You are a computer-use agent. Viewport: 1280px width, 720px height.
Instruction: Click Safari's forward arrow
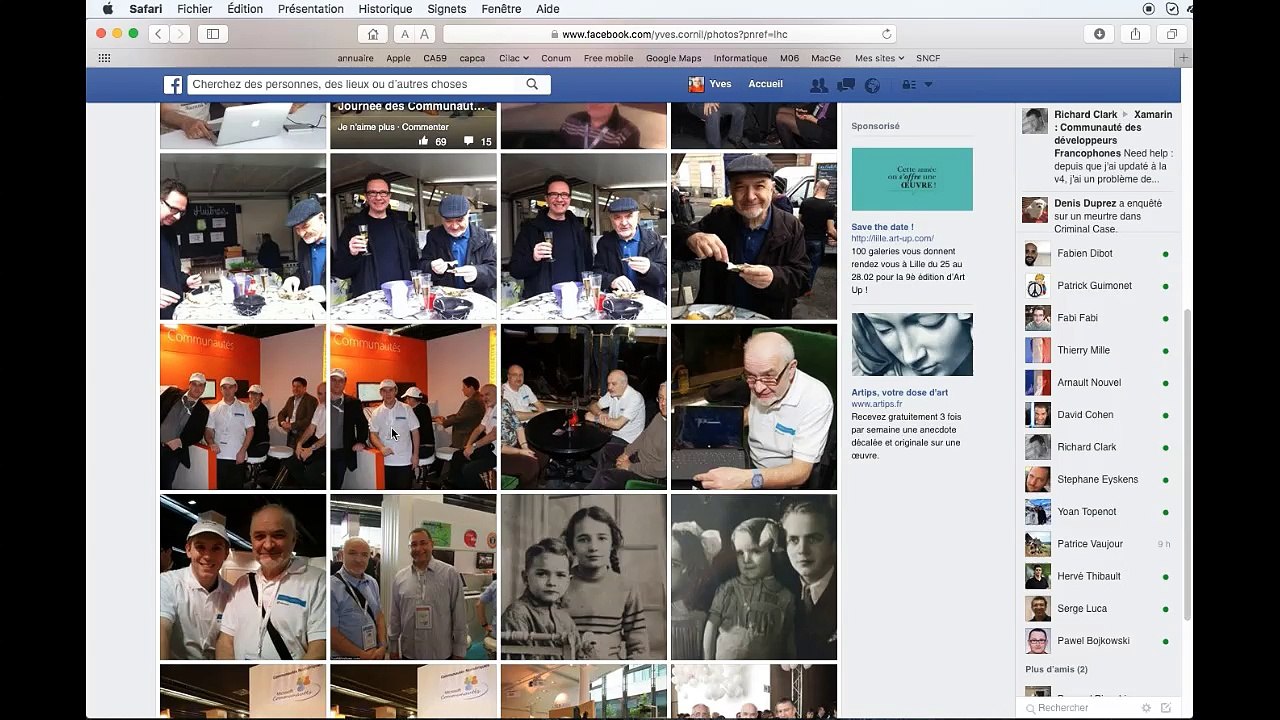pos(180,34)
